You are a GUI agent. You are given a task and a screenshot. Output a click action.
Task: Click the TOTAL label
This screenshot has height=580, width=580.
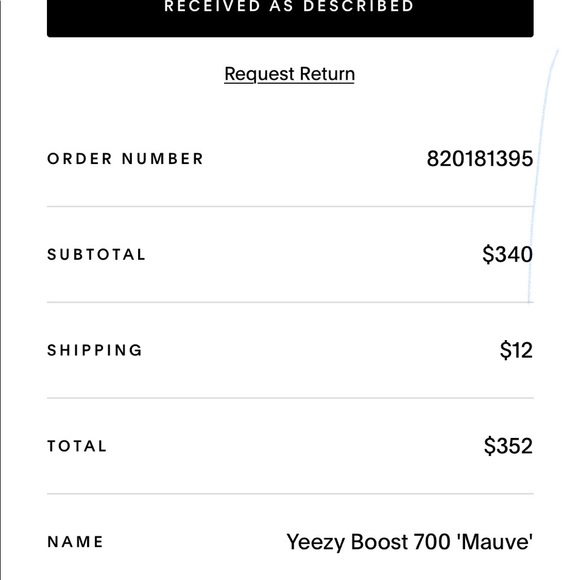click(77, 446)
